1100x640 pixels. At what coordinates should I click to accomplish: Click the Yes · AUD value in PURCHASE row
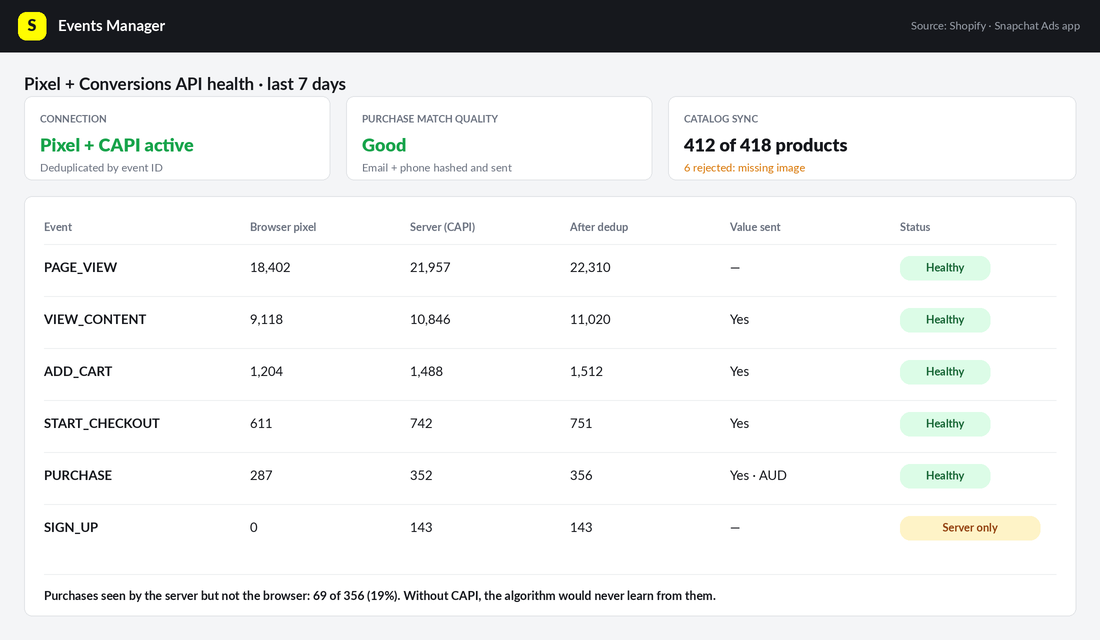[x=758, y=475]
